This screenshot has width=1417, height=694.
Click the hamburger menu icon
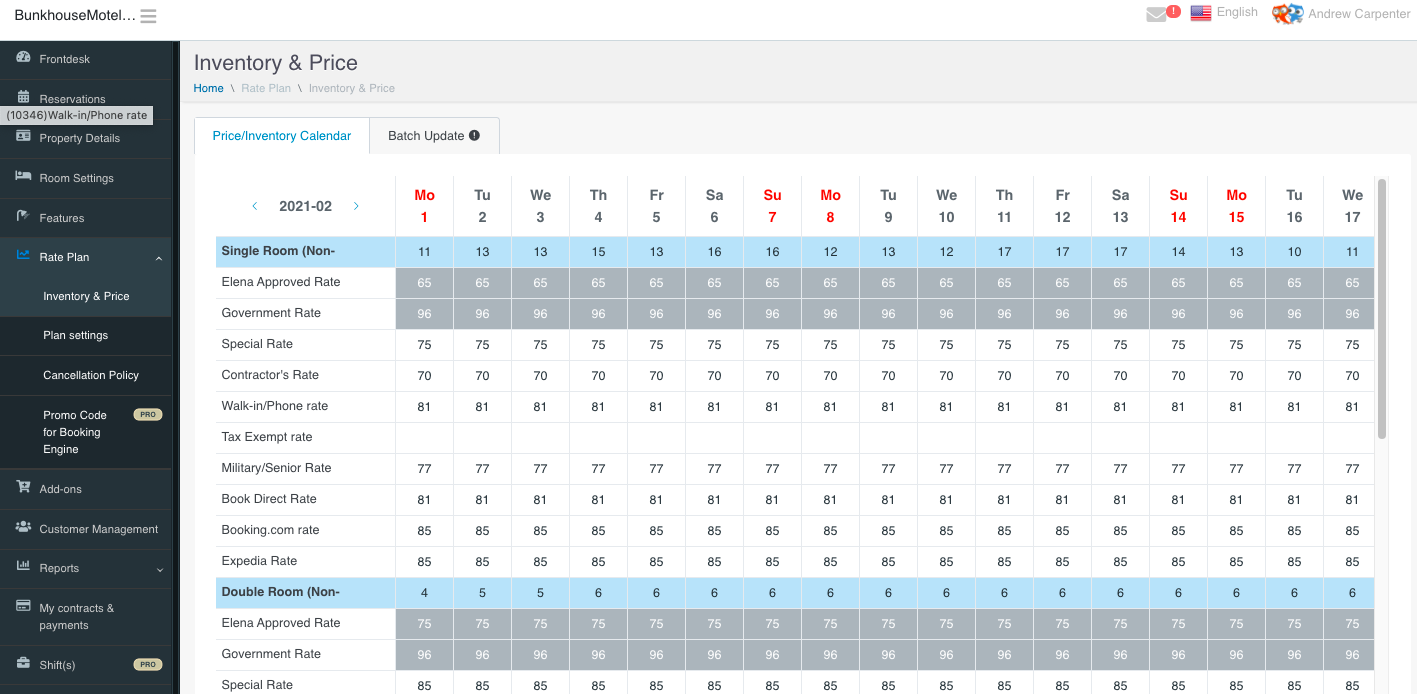point(148,16)
